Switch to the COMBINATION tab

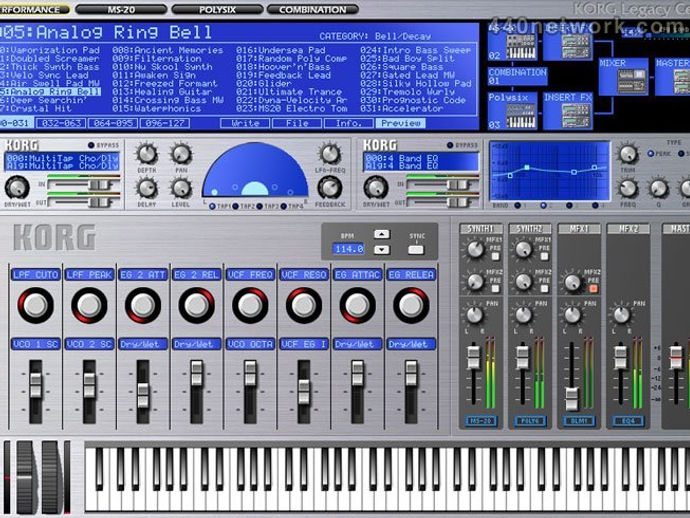(x=312, y=10)
